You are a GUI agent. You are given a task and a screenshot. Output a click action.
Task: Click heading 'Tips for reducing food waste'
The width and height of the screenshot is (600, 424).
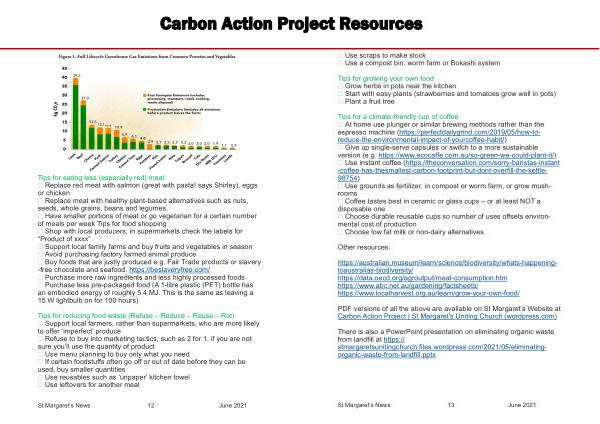(x=136, y=316)
